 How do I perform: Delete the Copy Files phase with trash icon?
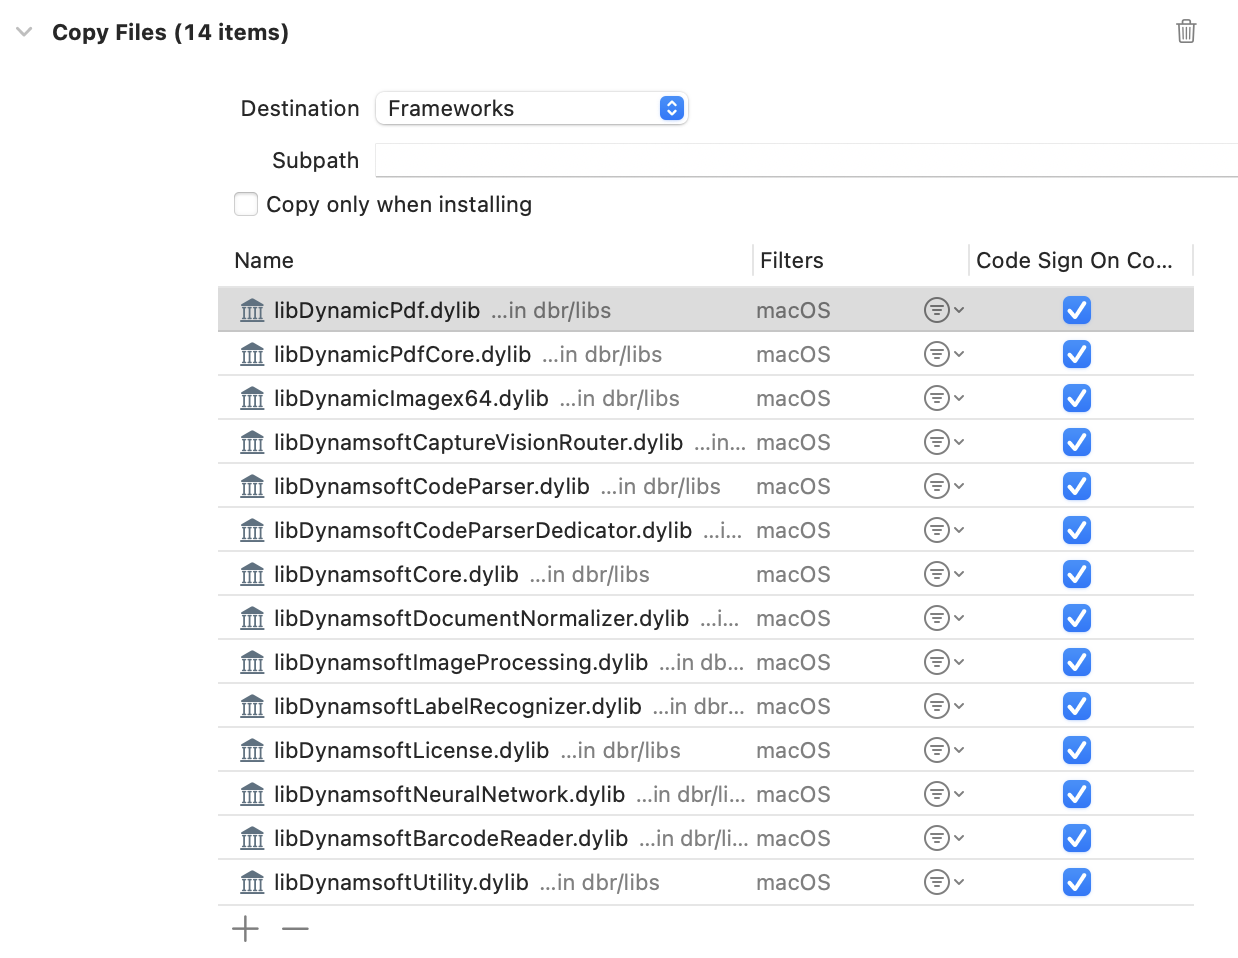point(1186,31)
